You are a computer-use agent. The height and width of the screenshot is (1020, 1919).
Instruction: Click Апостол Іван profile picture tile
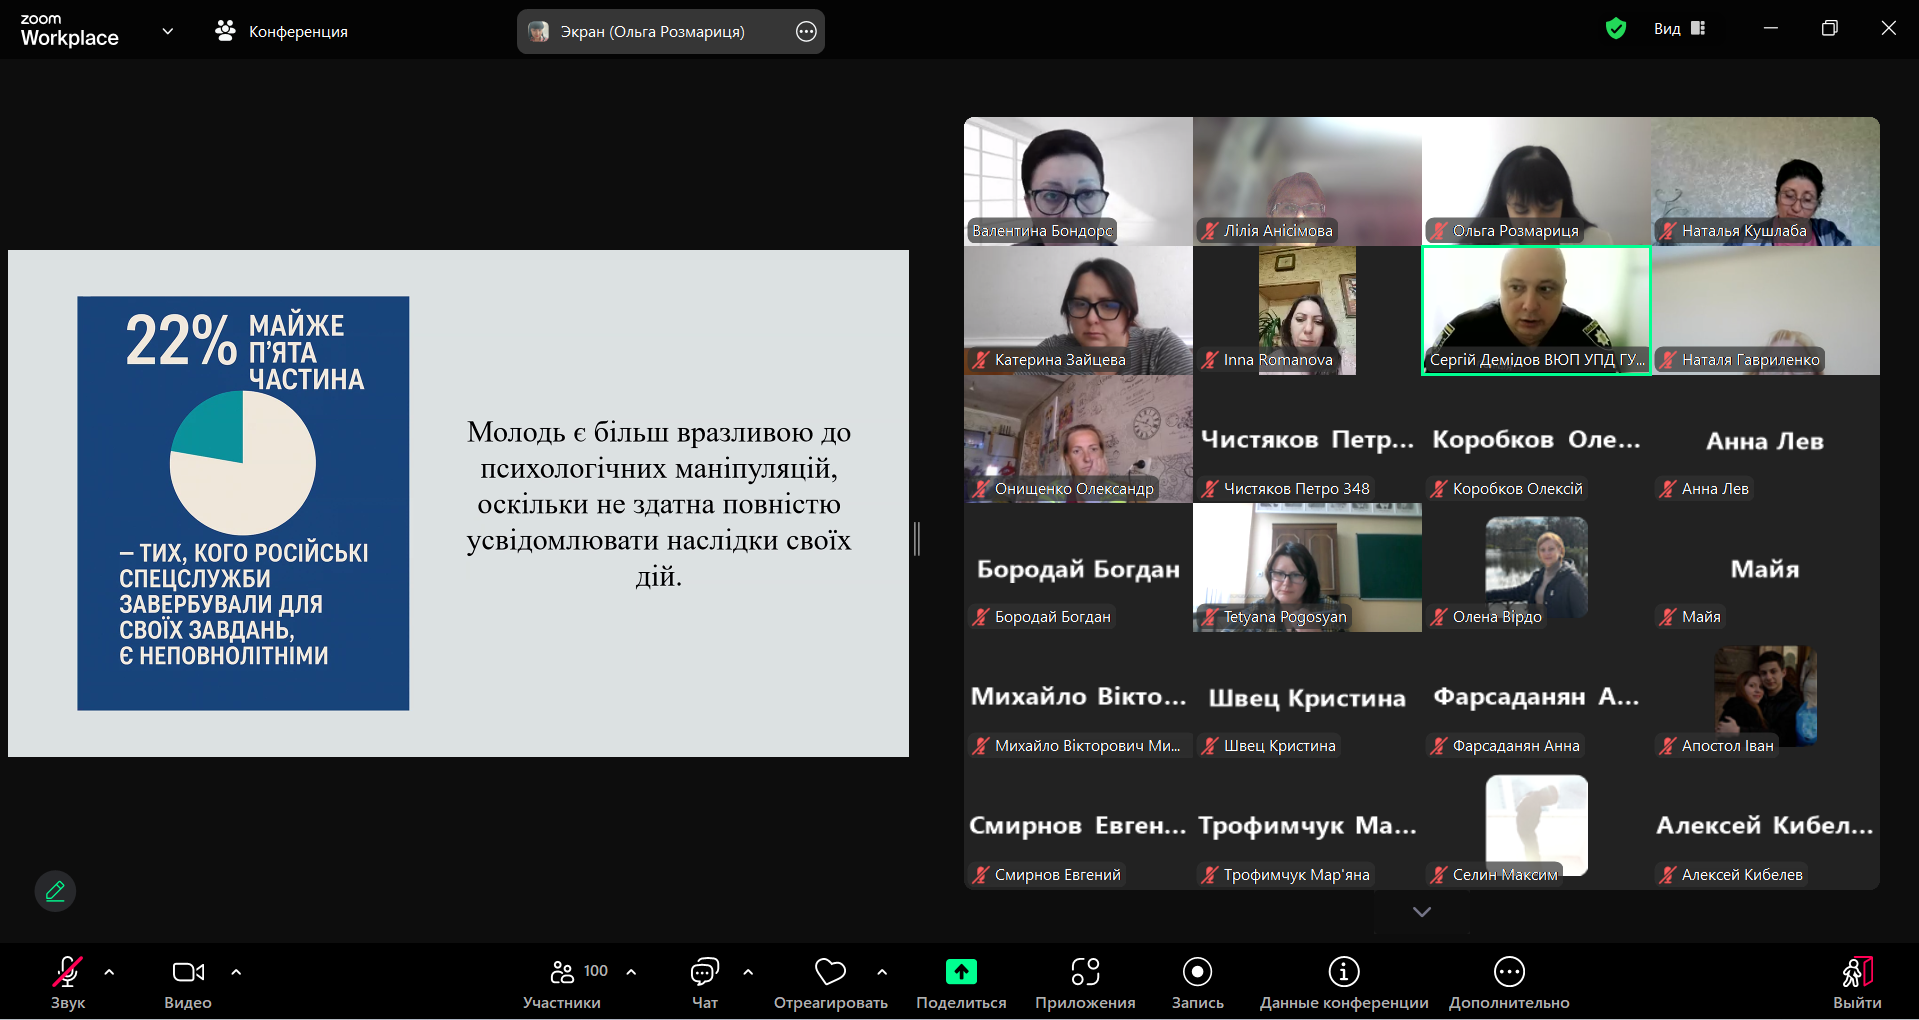click(x=1765, y=696)
